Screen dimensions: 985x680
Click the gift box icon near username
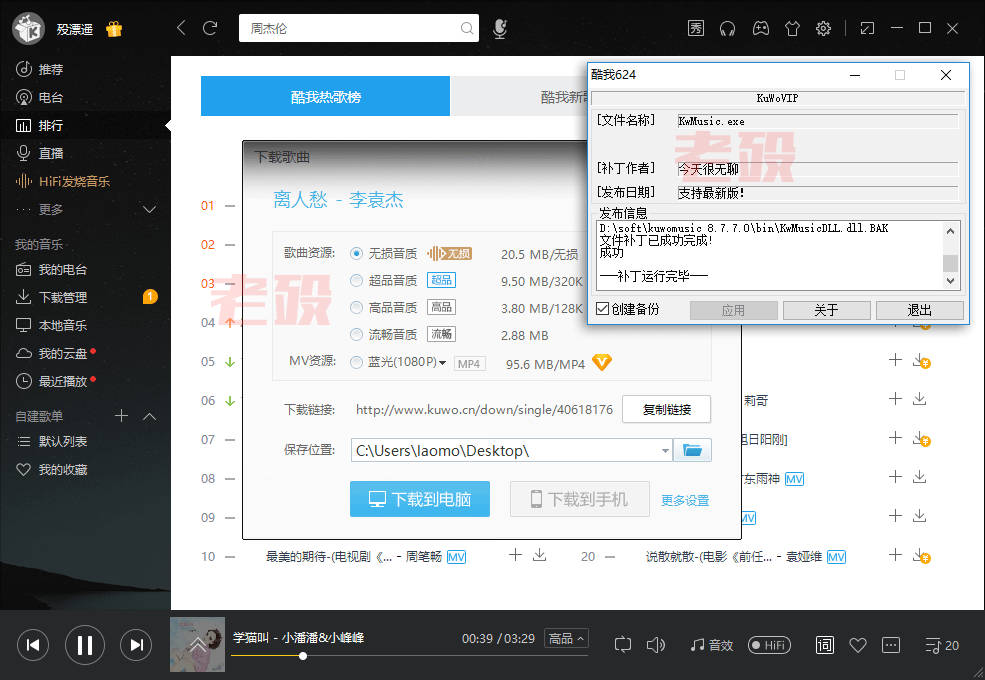click(x=114, y=29)
